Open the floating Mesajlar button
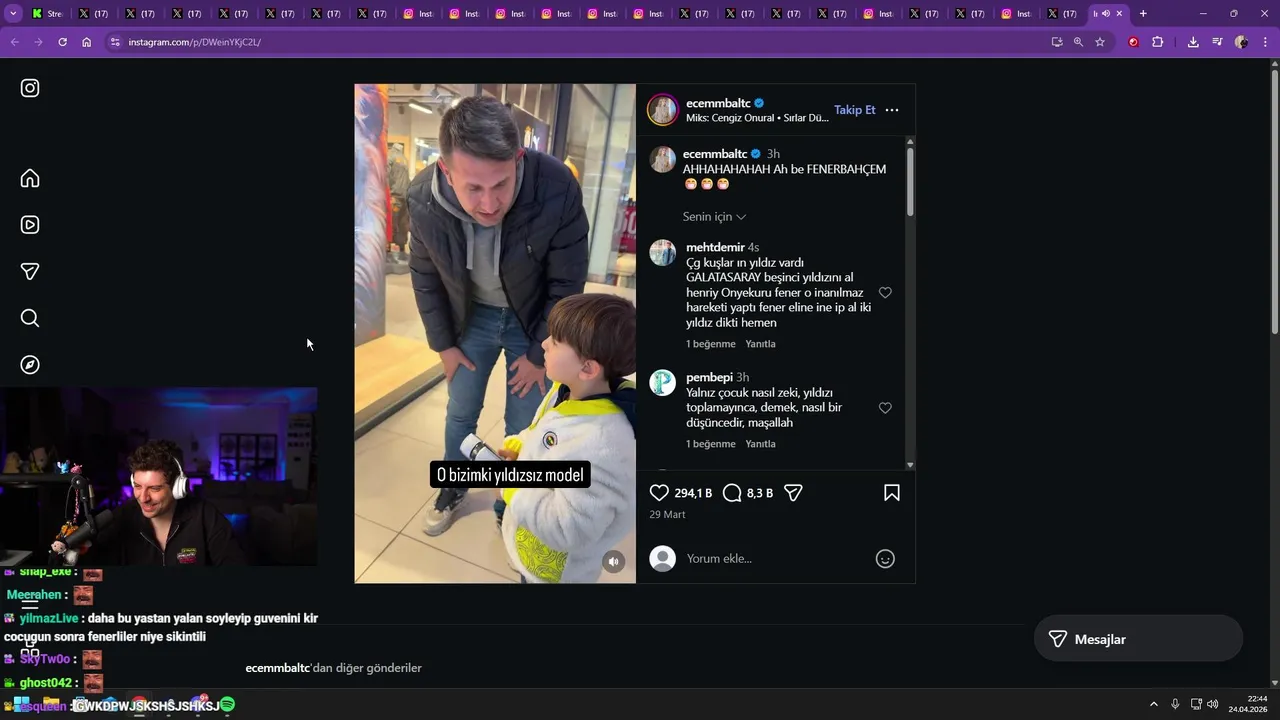Image resolution: width=1280 pixels, height=720 pixels. (1138, 639)
